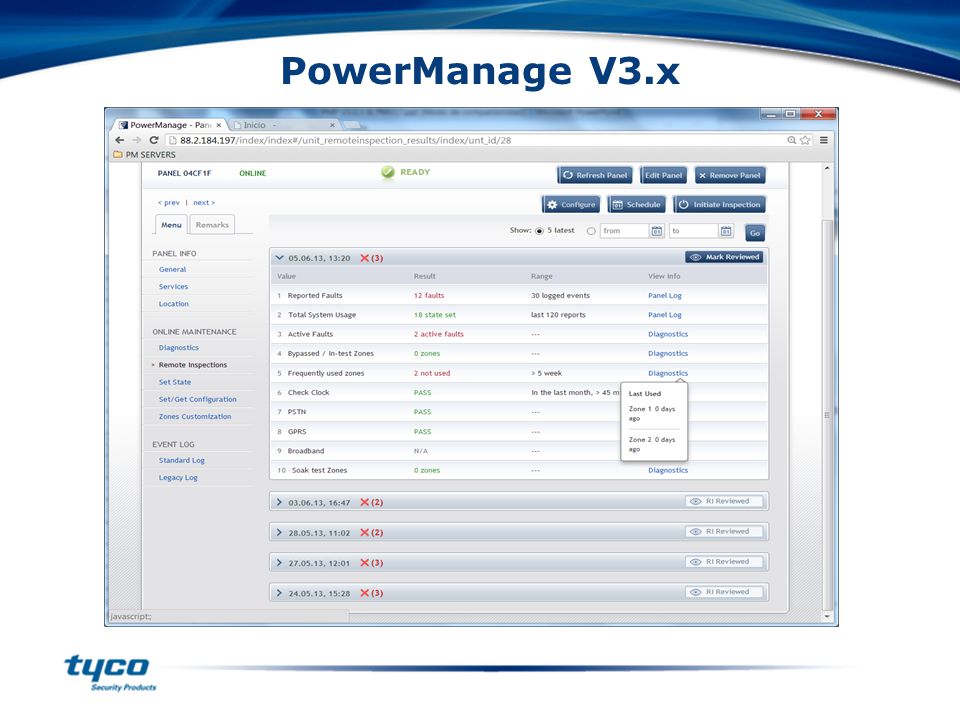Mark the 05.06.13 inspection as reviewed
960x720 pixels.
pyautogui.click(x=724, y=257)
